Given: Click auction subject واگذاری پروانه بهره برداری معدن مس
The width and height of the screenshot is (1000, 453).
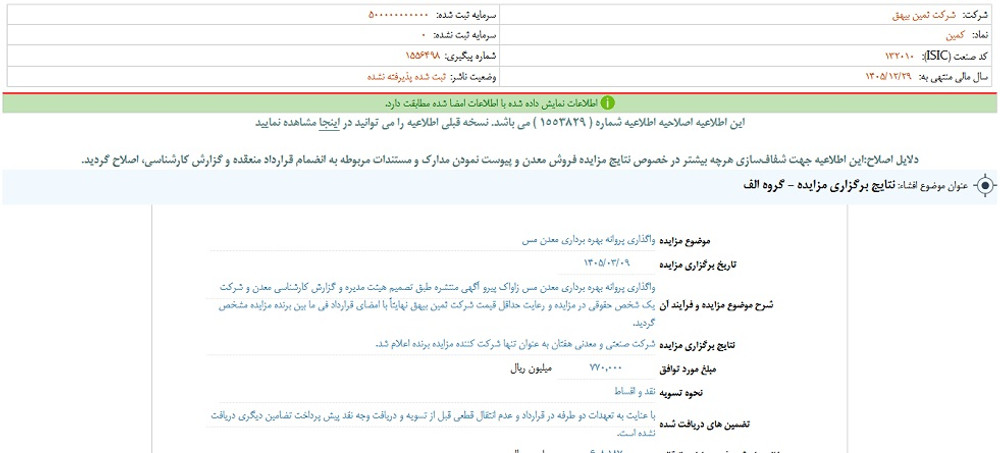Looking at the screenshot, I should tap(589, 241).
